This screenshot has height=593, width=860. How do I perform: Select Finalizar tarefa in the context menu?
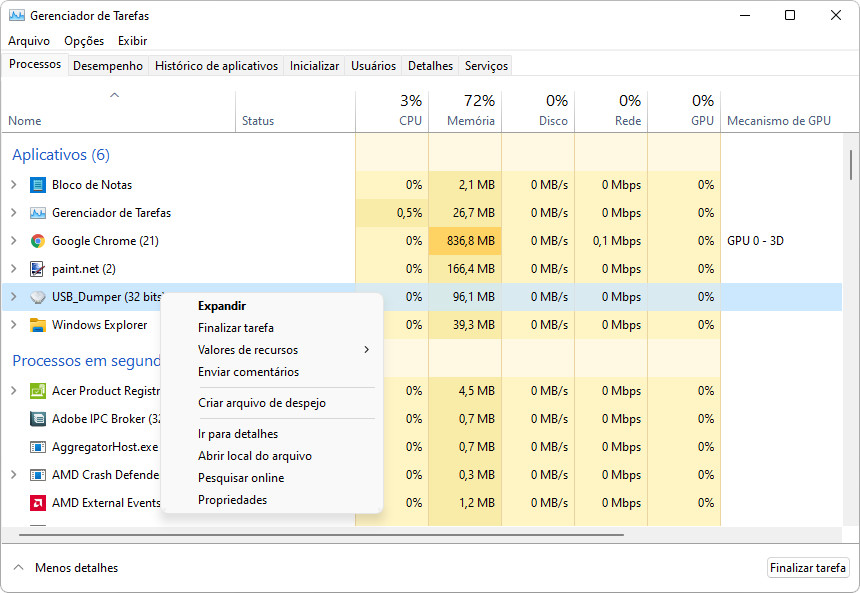point(272,327)
